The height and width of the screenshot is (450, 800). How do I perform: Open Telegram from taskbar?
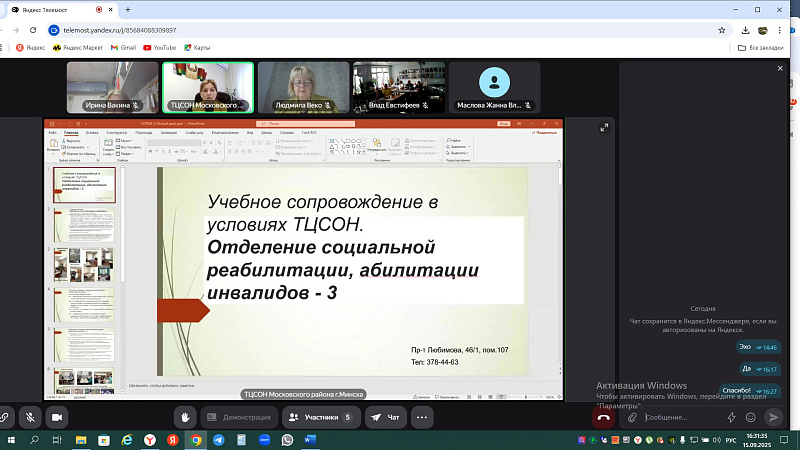coord(218,440)
